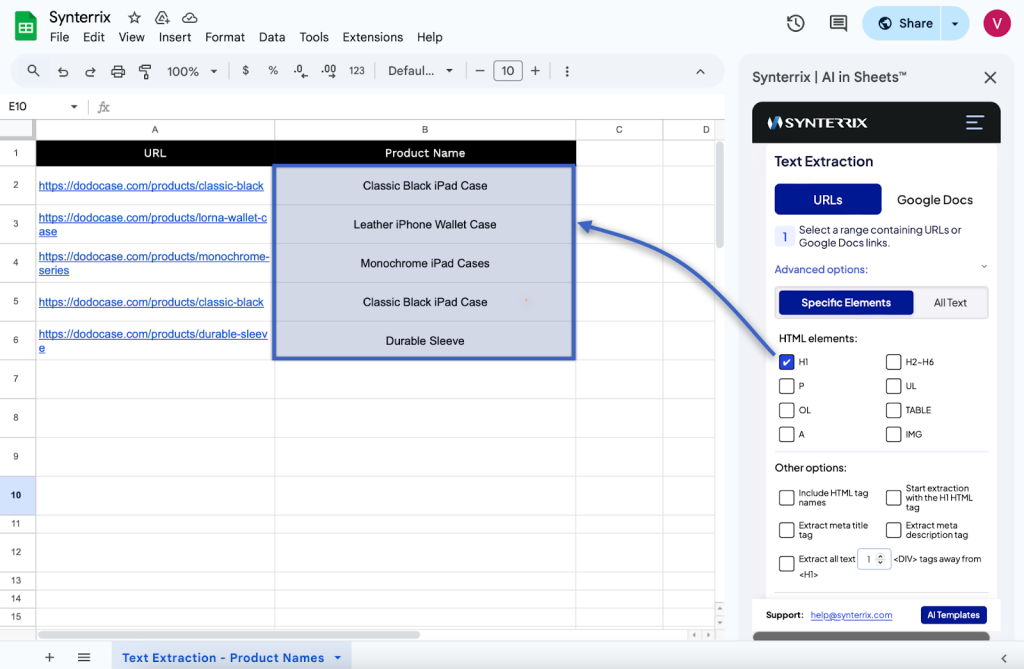Open the Synterrix hamburger menu
The height and width of the screenshot is (669, 1024).
pyautogui.click(x=974, y=122)
